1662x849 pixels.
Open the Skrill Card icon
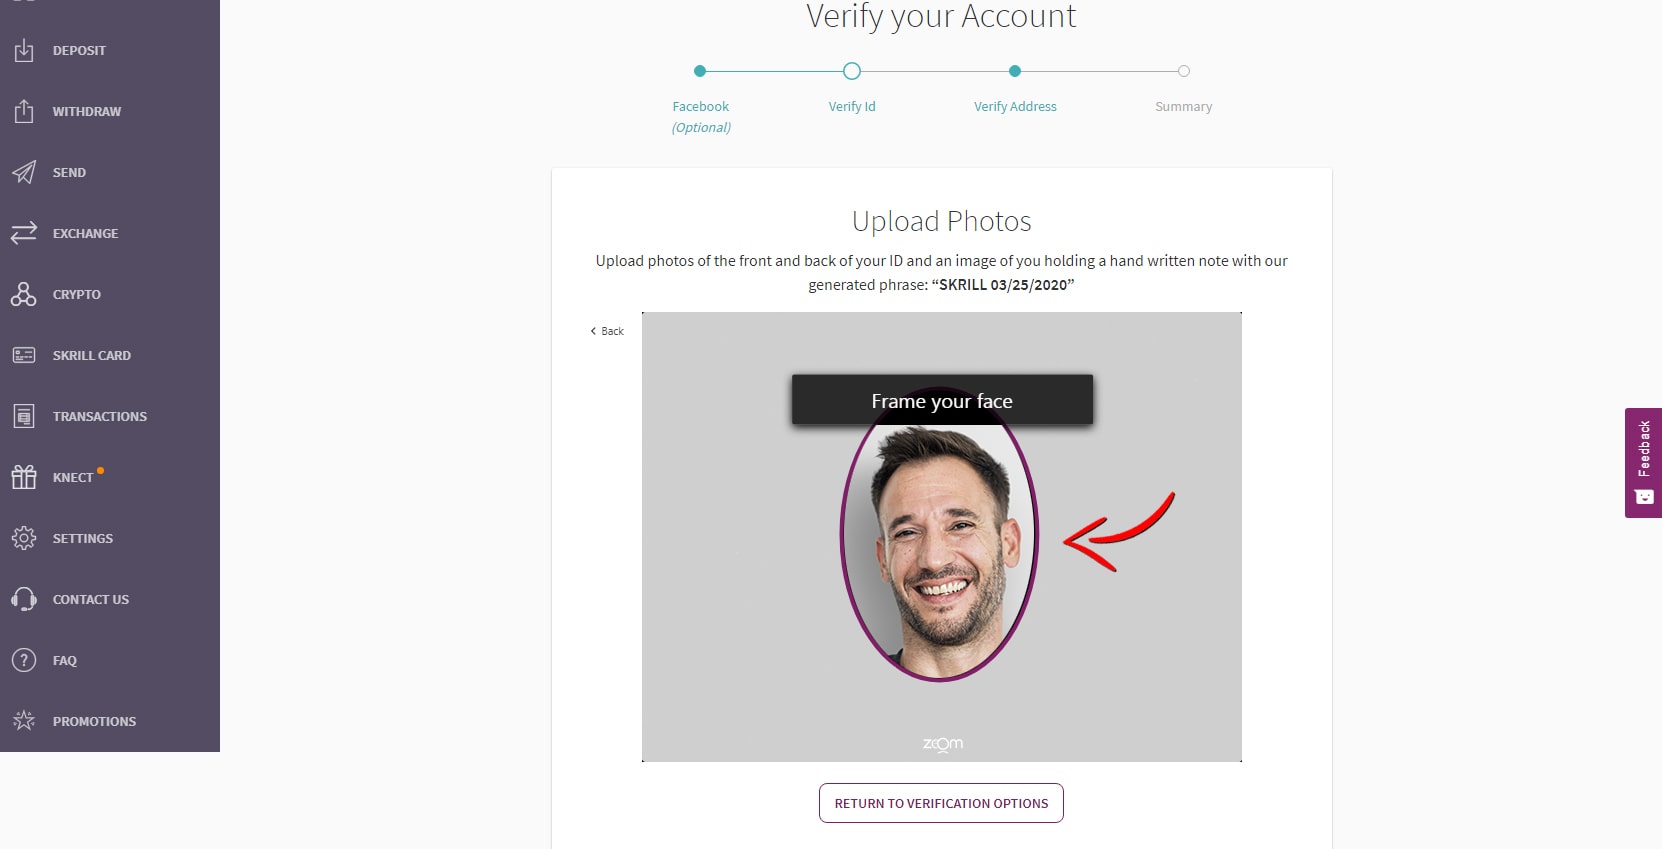(24, 355)
